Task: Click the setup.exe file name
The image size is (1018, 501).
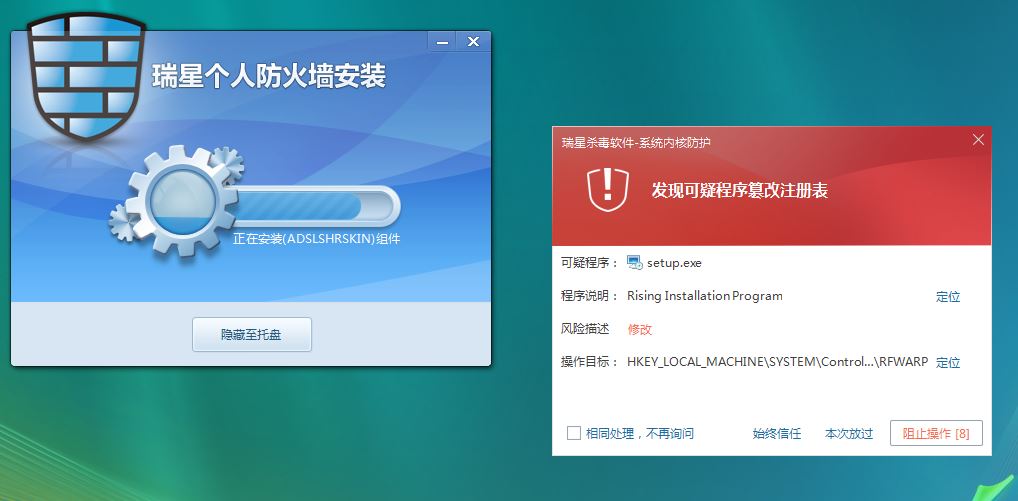Action: 675,263
